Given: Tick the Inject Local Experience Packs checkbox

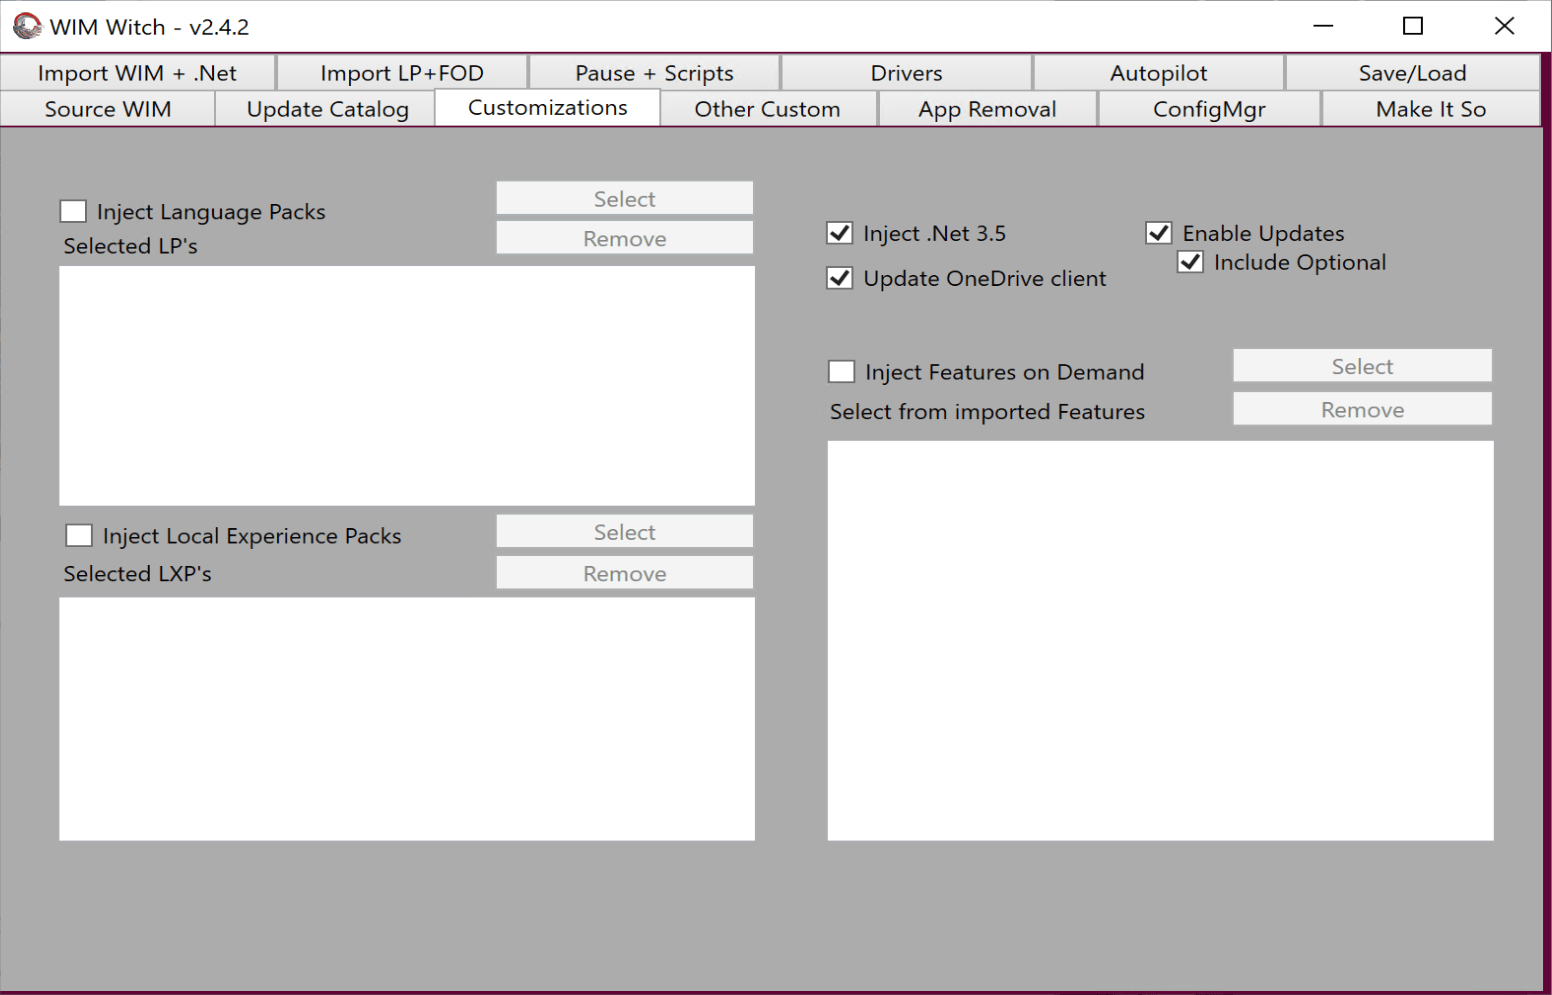Looking at the screenshot, I should 79,536.
